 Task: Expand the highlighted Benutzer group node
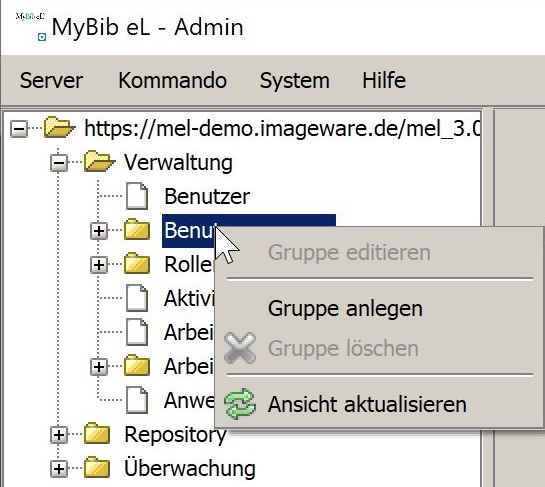99,231
